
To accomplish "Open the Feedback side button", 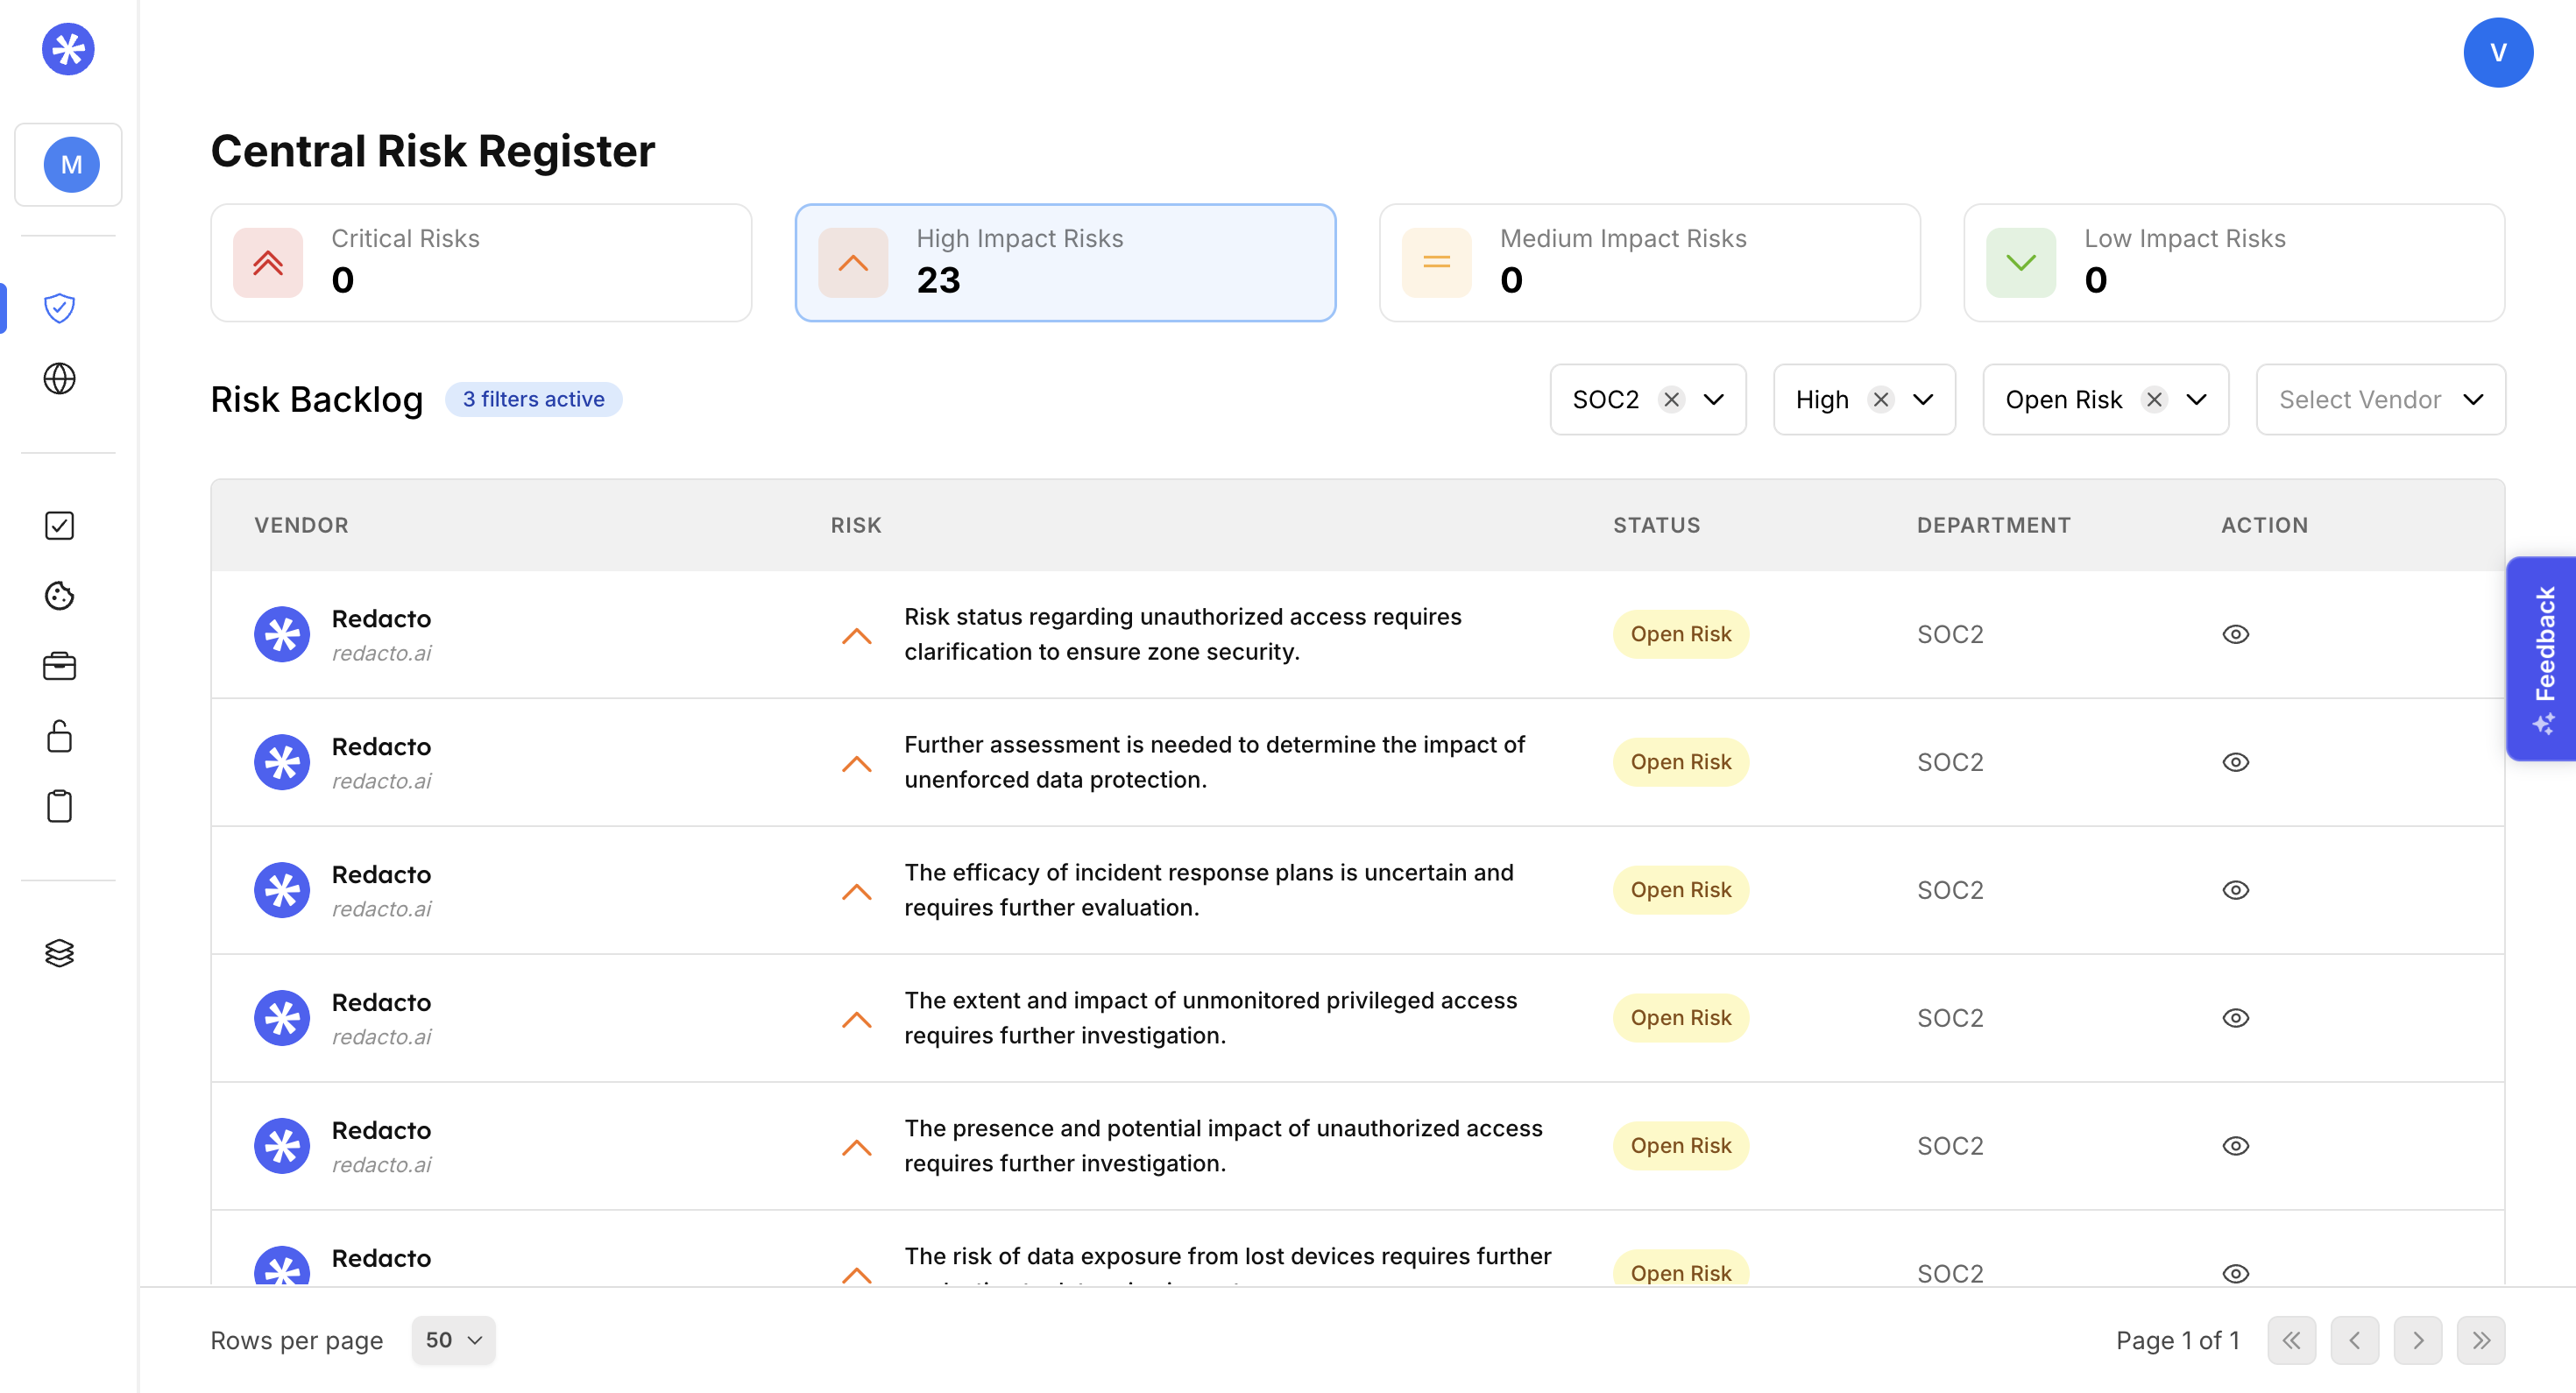I will tap(2541, 659).
